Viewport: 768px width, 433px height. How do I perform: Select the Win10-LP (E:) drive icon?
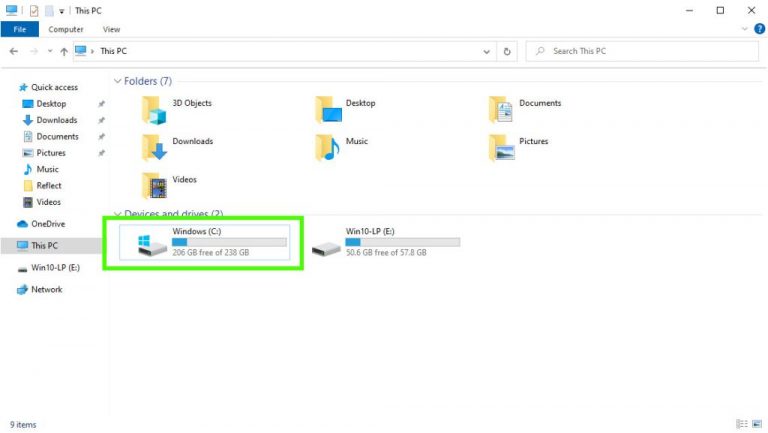pos(326,248)
